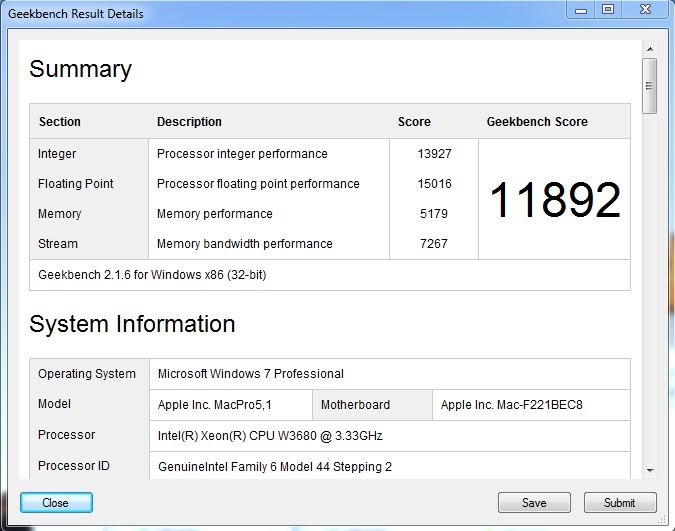Click the System Information heading
The width and height of the screenshot is (675, 531).
pos(132,324)
